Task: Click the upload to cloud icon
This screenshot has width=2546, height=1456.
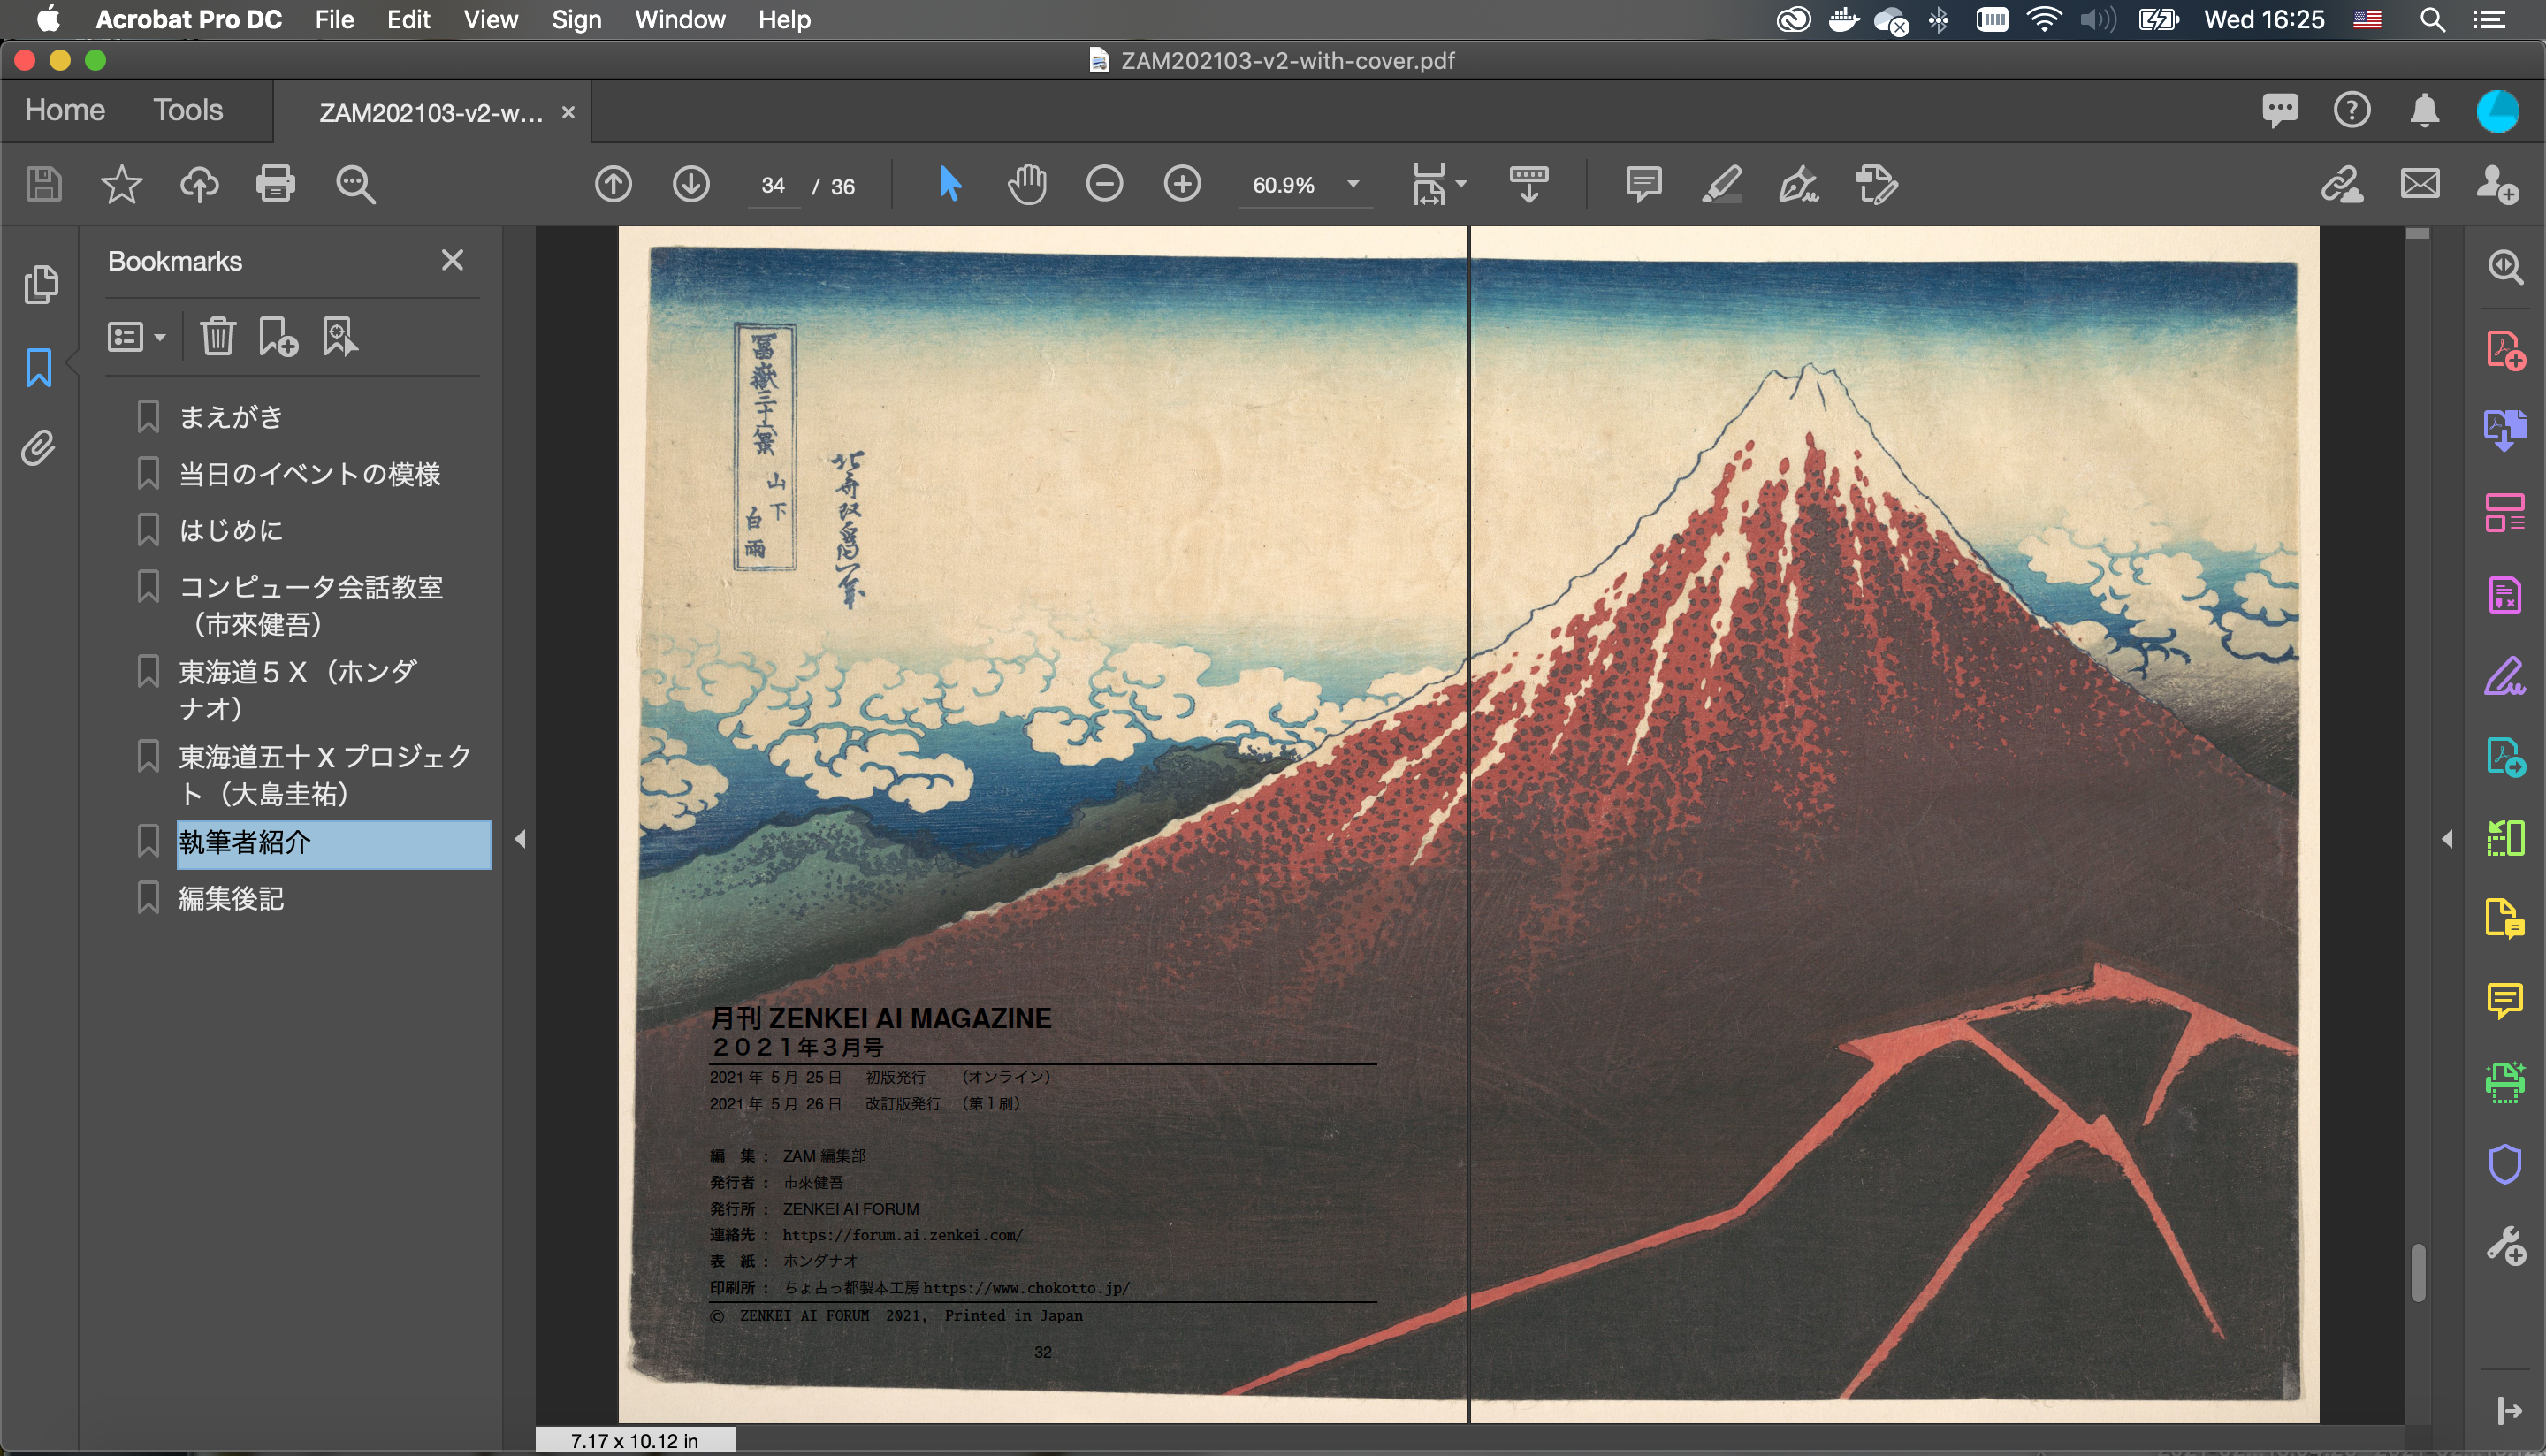Action: pos(199,185)
